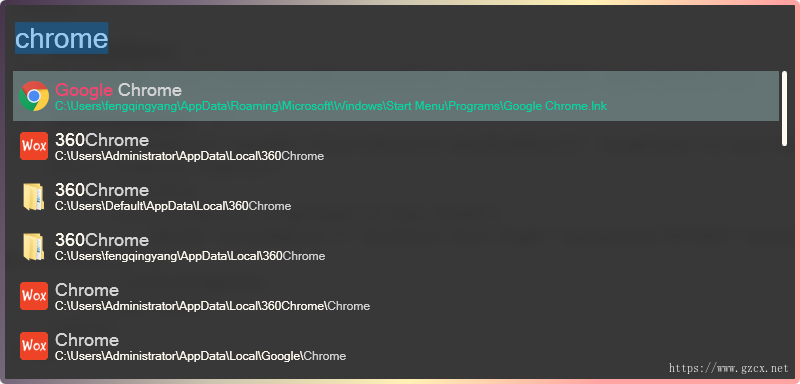Click the results list vertical scrollbar thumb
Screen dimensions: 800x384
point(784,109)
